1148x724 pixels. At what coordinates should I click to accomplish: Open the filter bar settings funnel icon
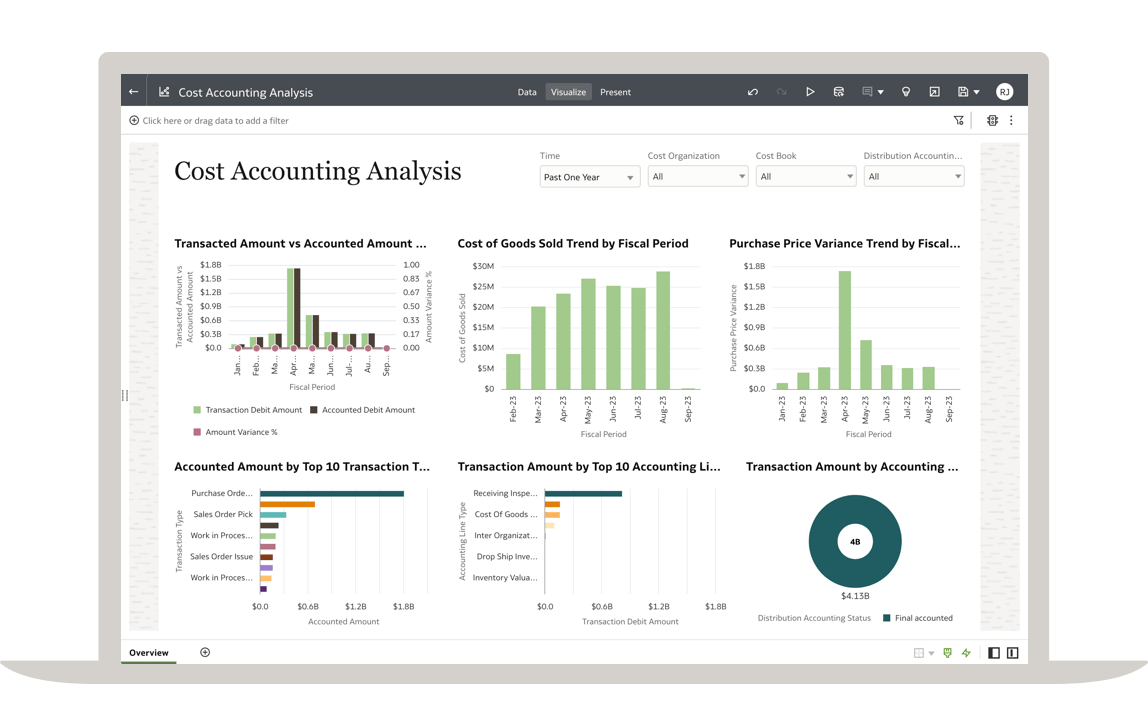pyautogui.click(x=958, y=121)
